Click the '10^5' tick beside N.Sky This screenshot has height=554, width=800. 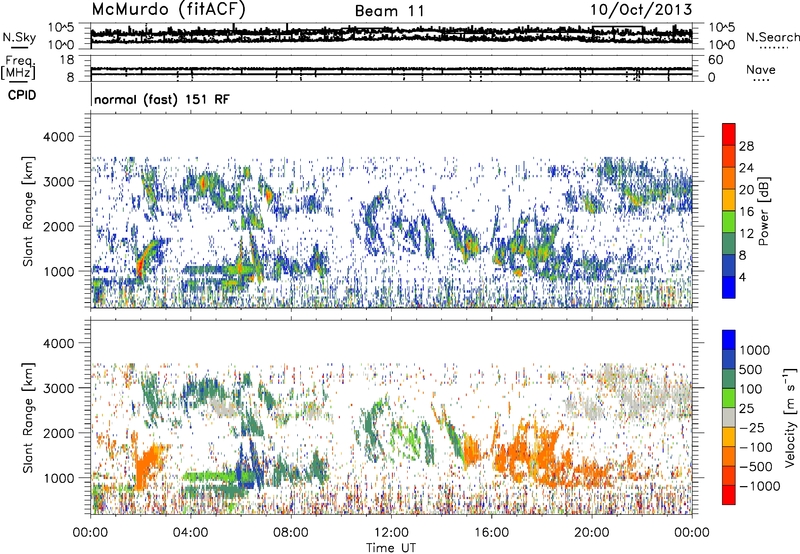pos(61,28)
